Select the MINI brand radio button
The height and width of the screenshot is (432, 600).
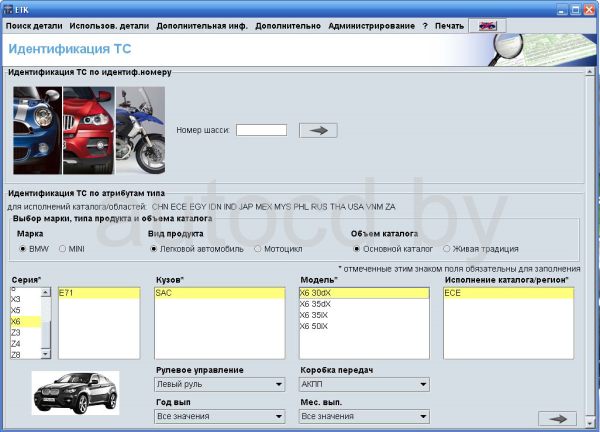62,249
